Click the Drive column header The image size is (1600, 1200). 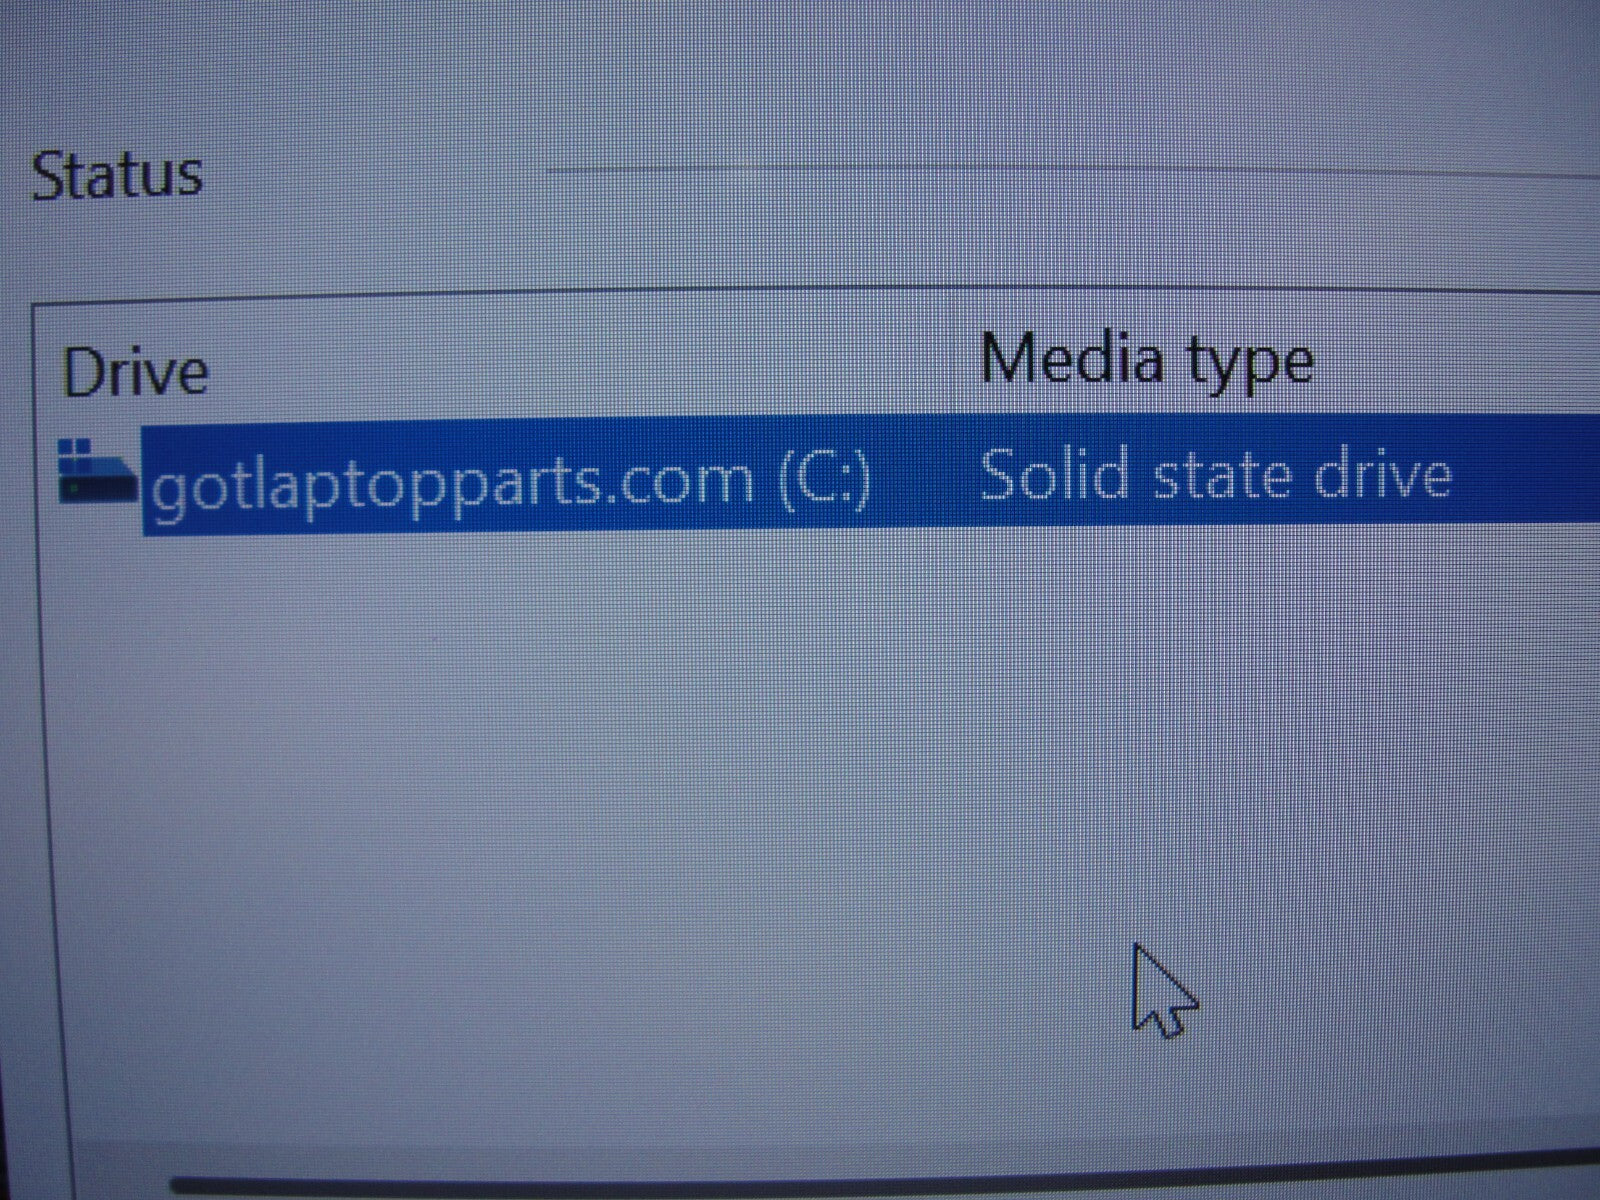[135, 373]
